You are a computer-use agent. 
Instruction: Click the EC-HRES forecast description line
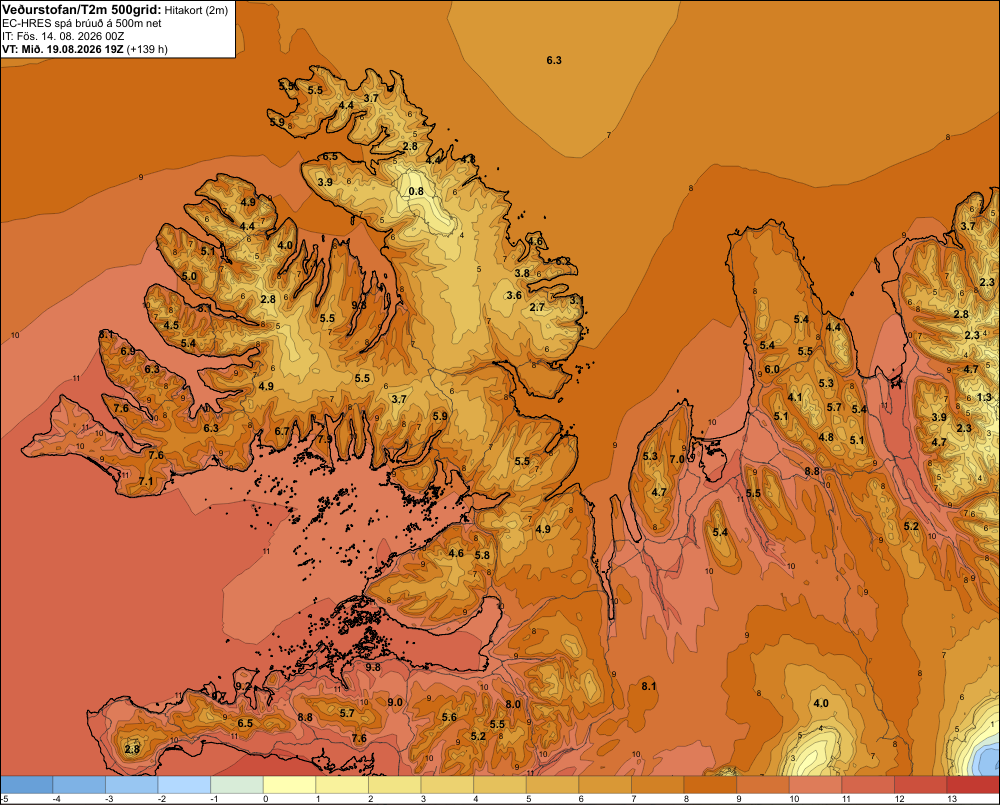(x=82, y=23)
